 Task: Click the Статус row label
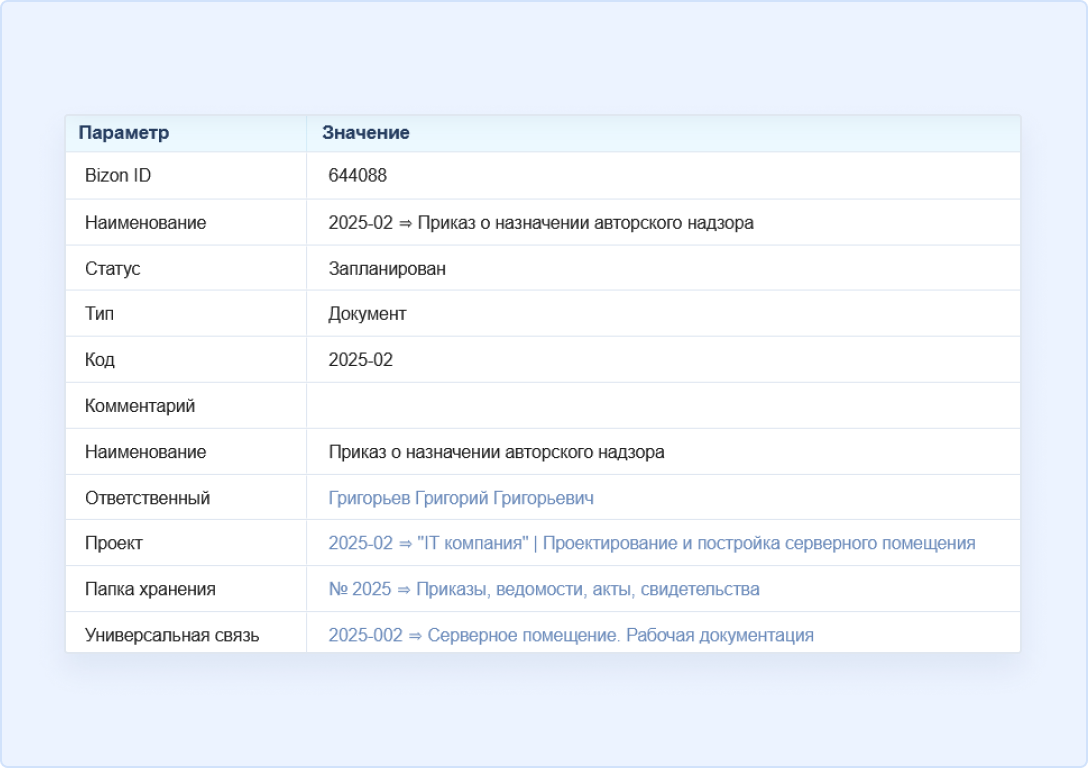112,269
